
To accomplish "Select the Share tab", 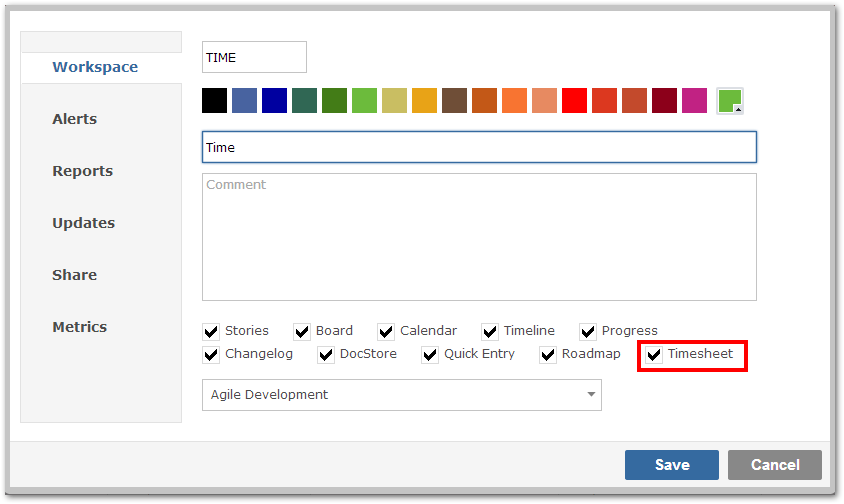I will click(75, 275).
